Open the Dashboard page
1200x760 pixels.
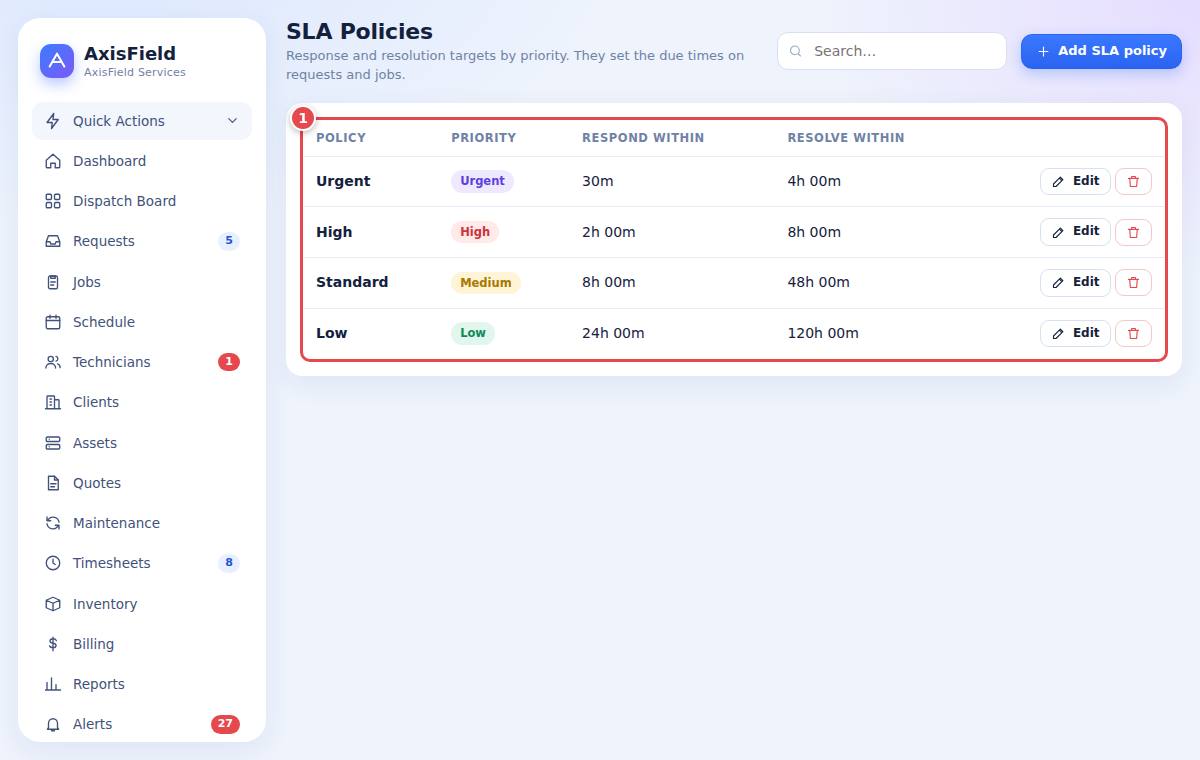pyautogui.click(x=142, y=161)
